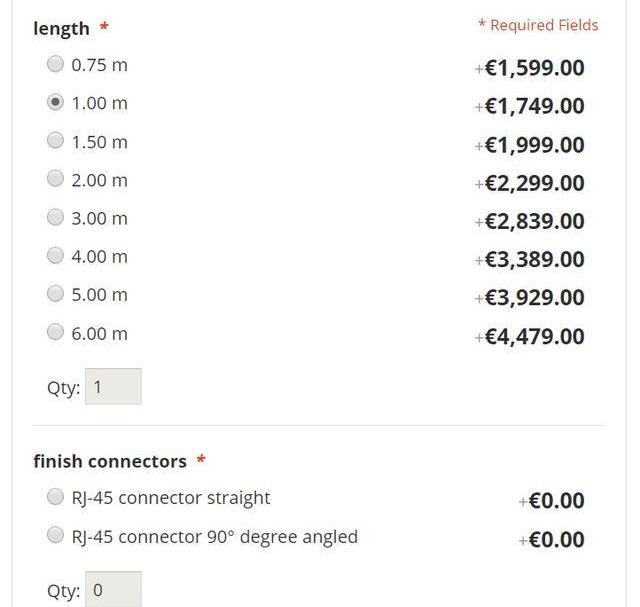The height and width of the screenshot is (607, 640).
Task: Select the 0.75 m length radio button
Action: [x=56, y=65]
